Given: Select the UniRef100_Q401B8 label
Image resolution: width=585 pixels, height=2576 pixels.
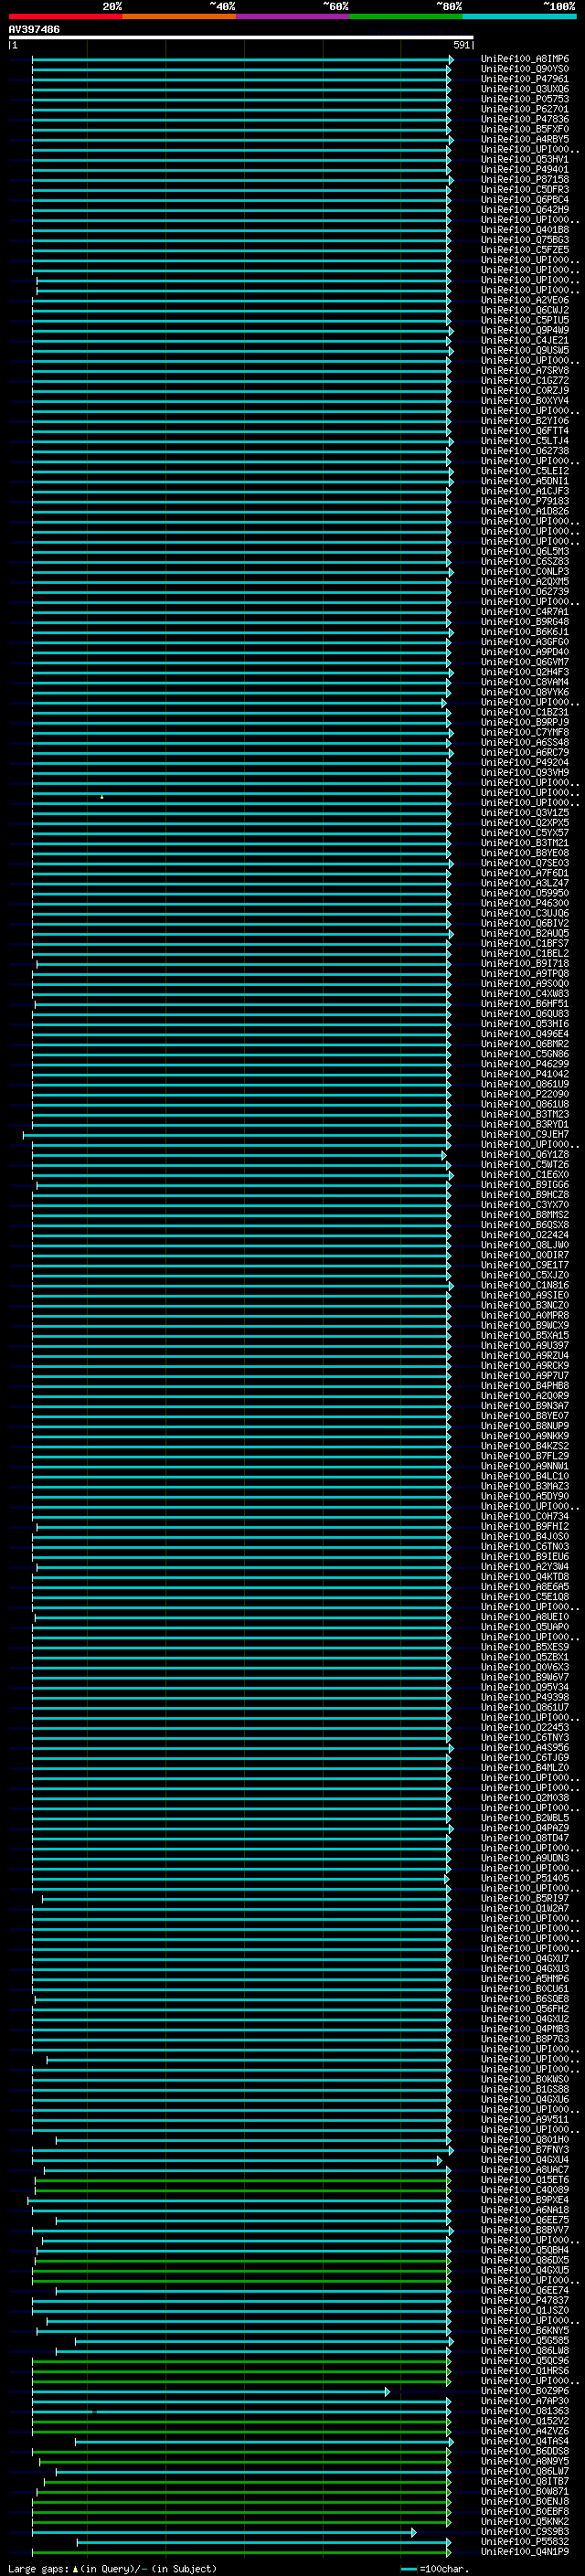Looking at the screenshot, I should (x=525, y=231).
